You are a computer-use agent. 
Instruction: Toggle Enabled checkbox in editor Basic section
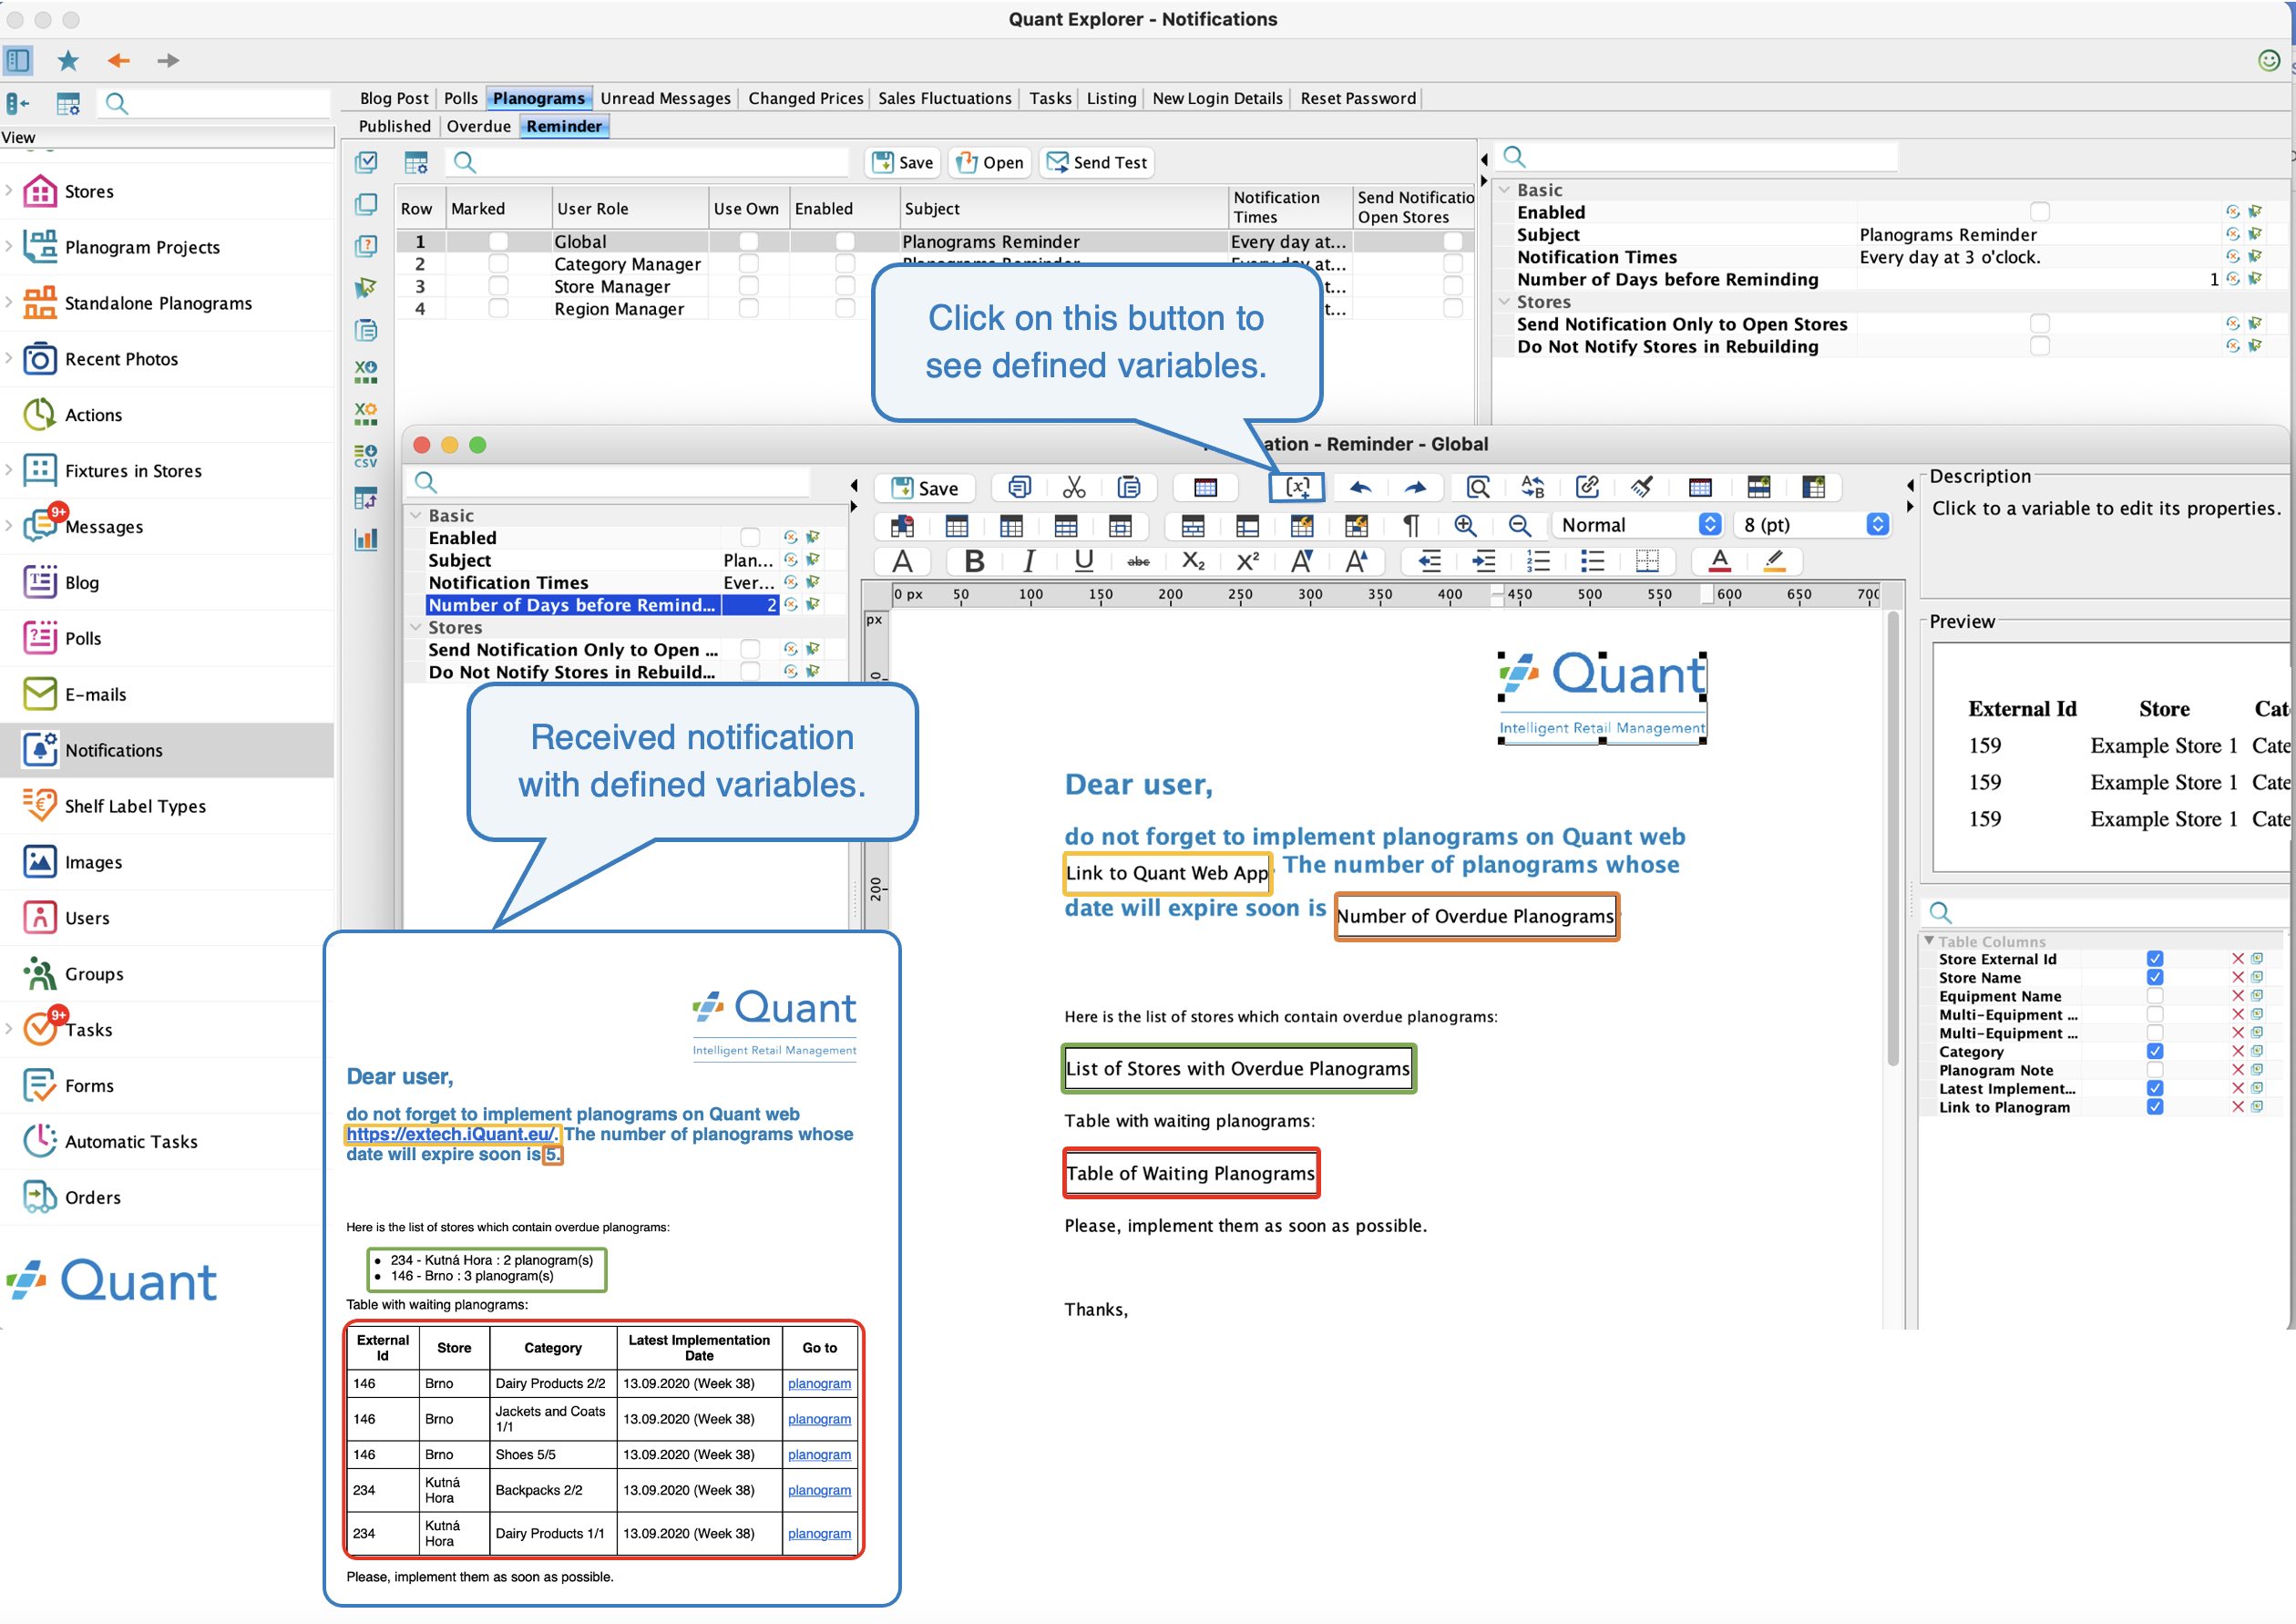pyautogui.click(x=749, y=538)
